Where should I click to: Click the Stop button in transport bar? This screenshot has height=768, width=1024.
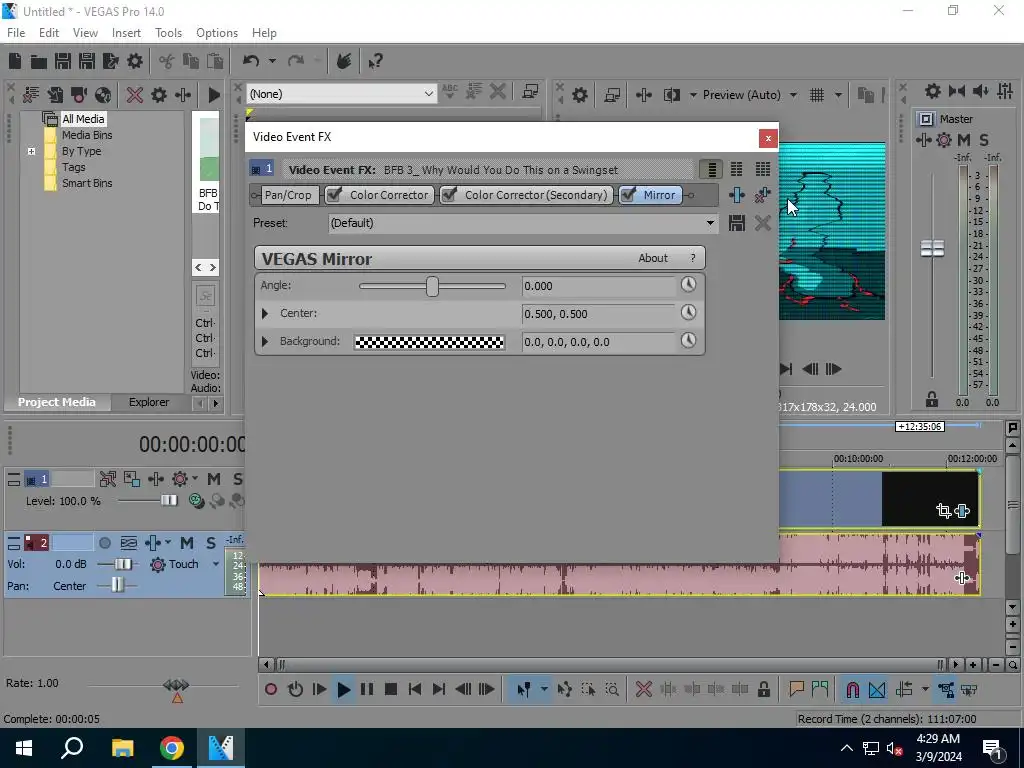[x=391, y=689]
